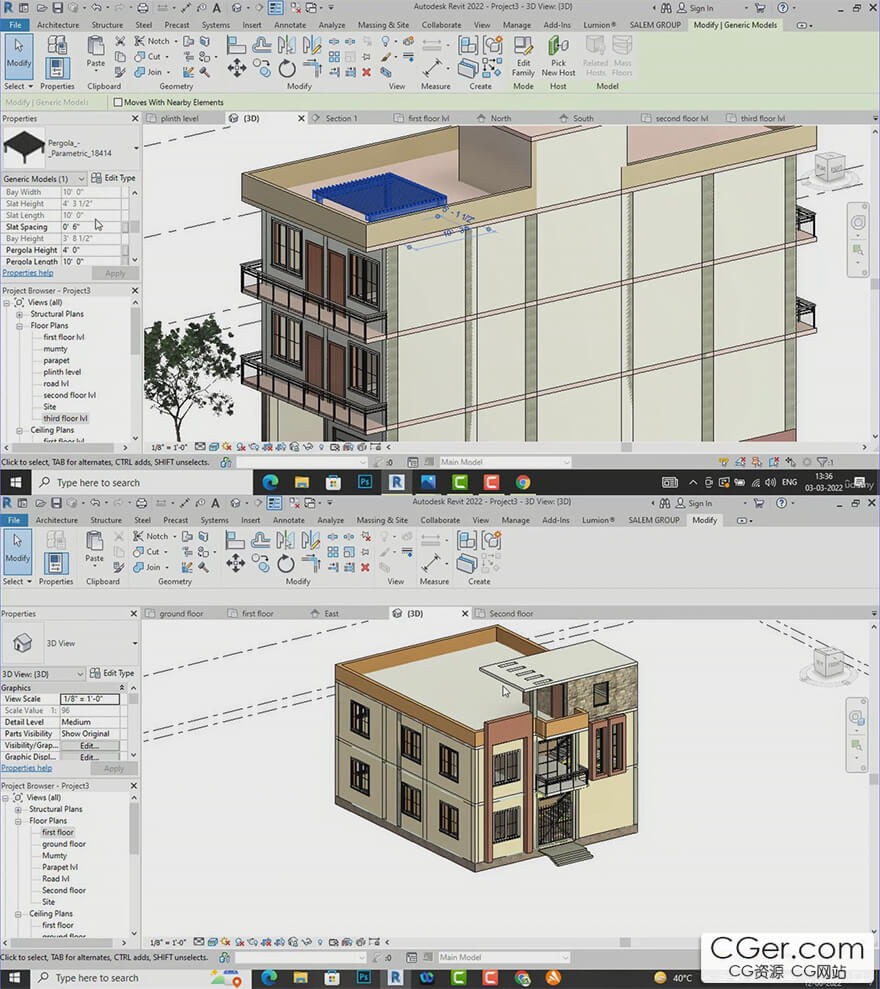Select the Move tool in the upper ribbon
This screenshot has height=989, width=880.
237,68
